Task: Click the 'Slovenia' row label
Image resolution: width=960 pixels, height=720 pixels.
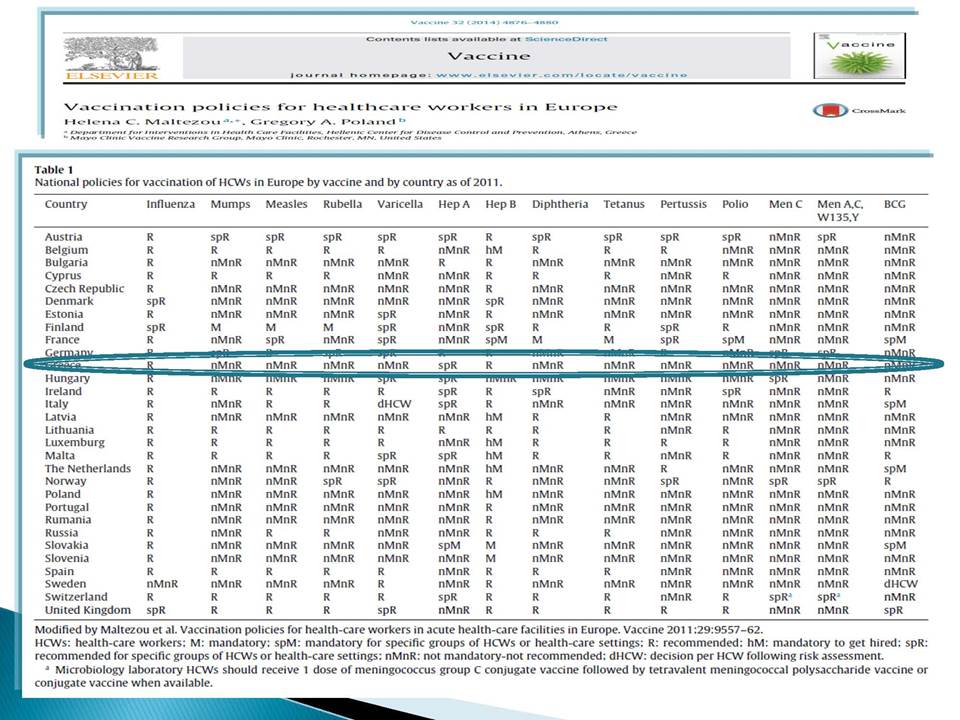Action: (x=67, y=558)
